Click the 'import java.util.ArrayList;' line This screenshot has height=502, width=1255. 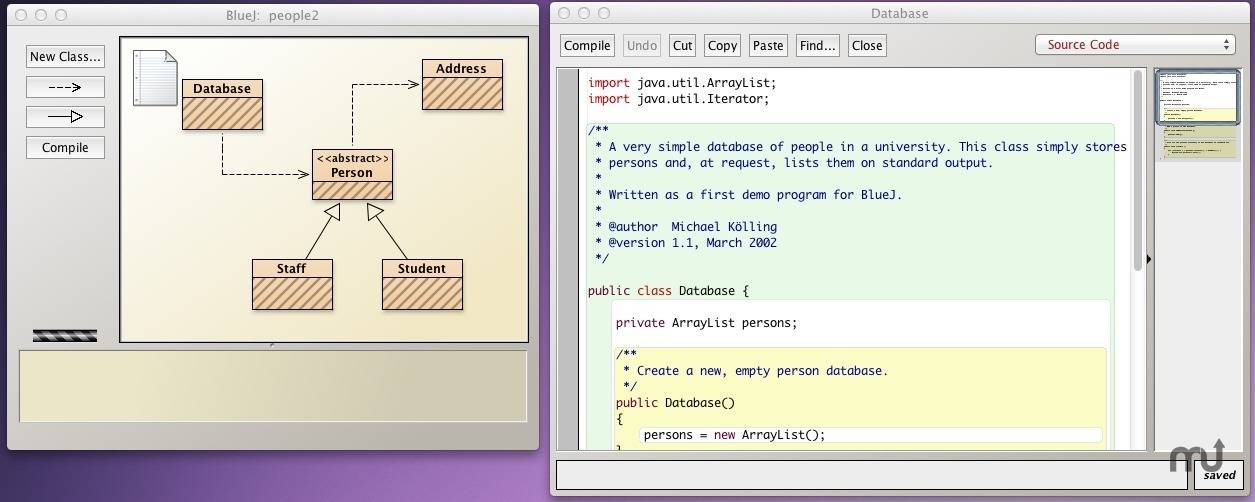682,83
